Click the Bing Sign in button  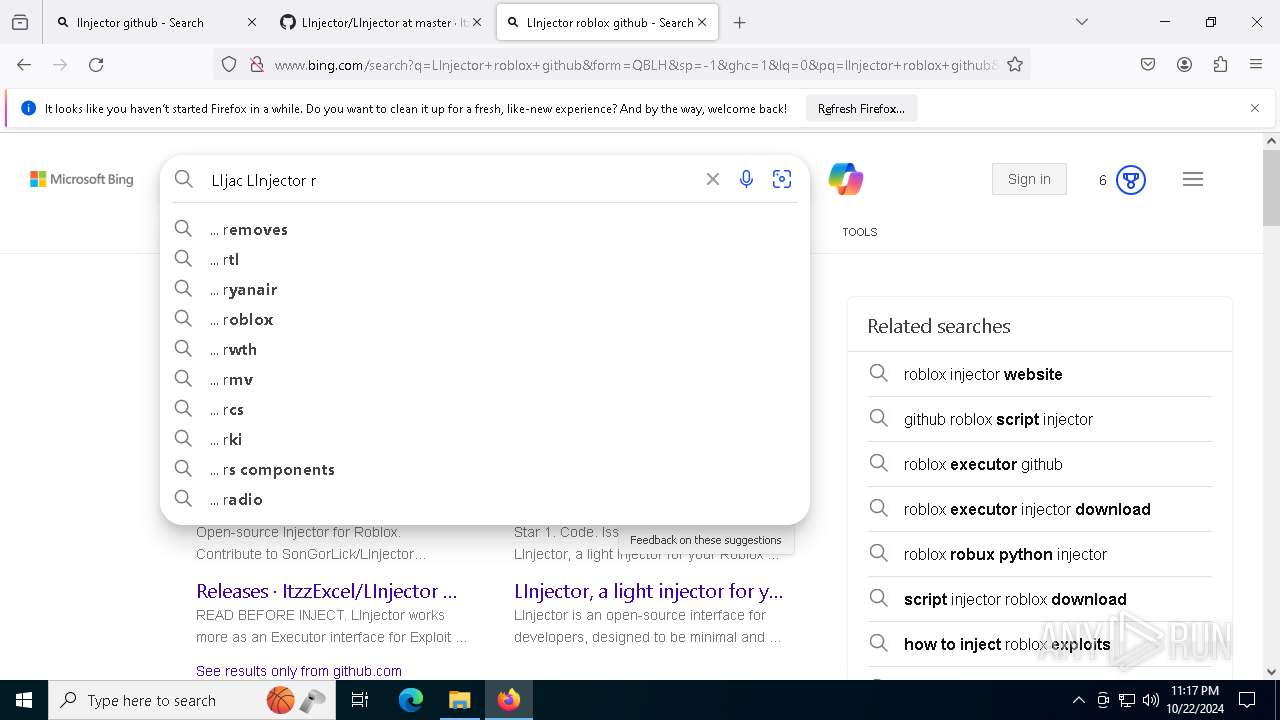[x=1029, y=179]
